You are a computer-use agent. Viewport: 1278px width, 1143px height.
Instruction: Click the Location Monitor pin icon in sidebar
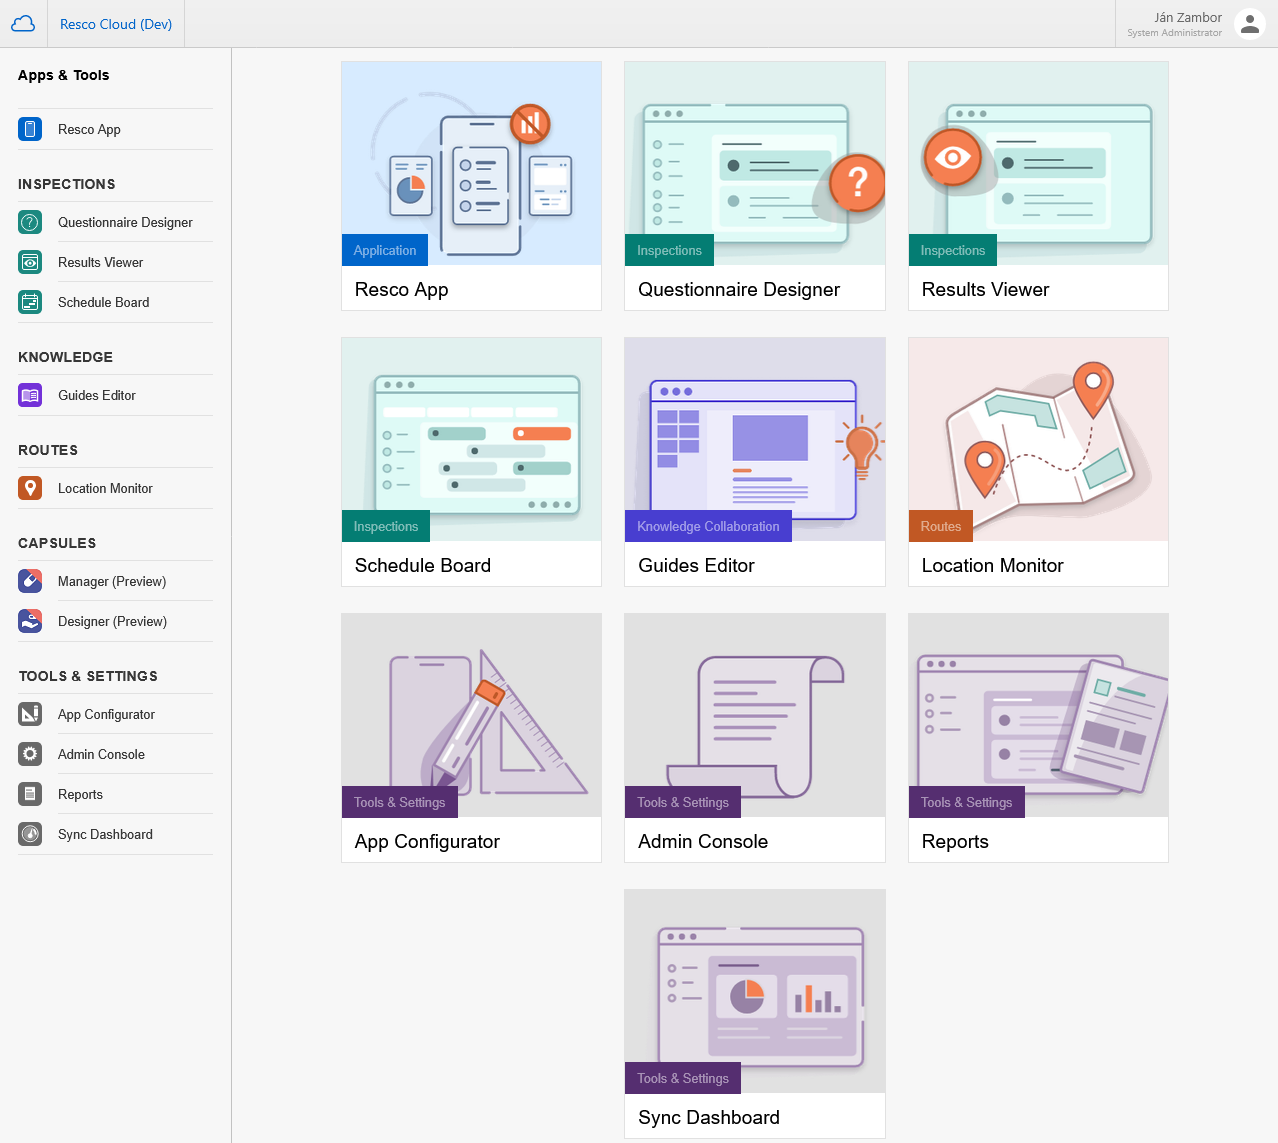30,488
